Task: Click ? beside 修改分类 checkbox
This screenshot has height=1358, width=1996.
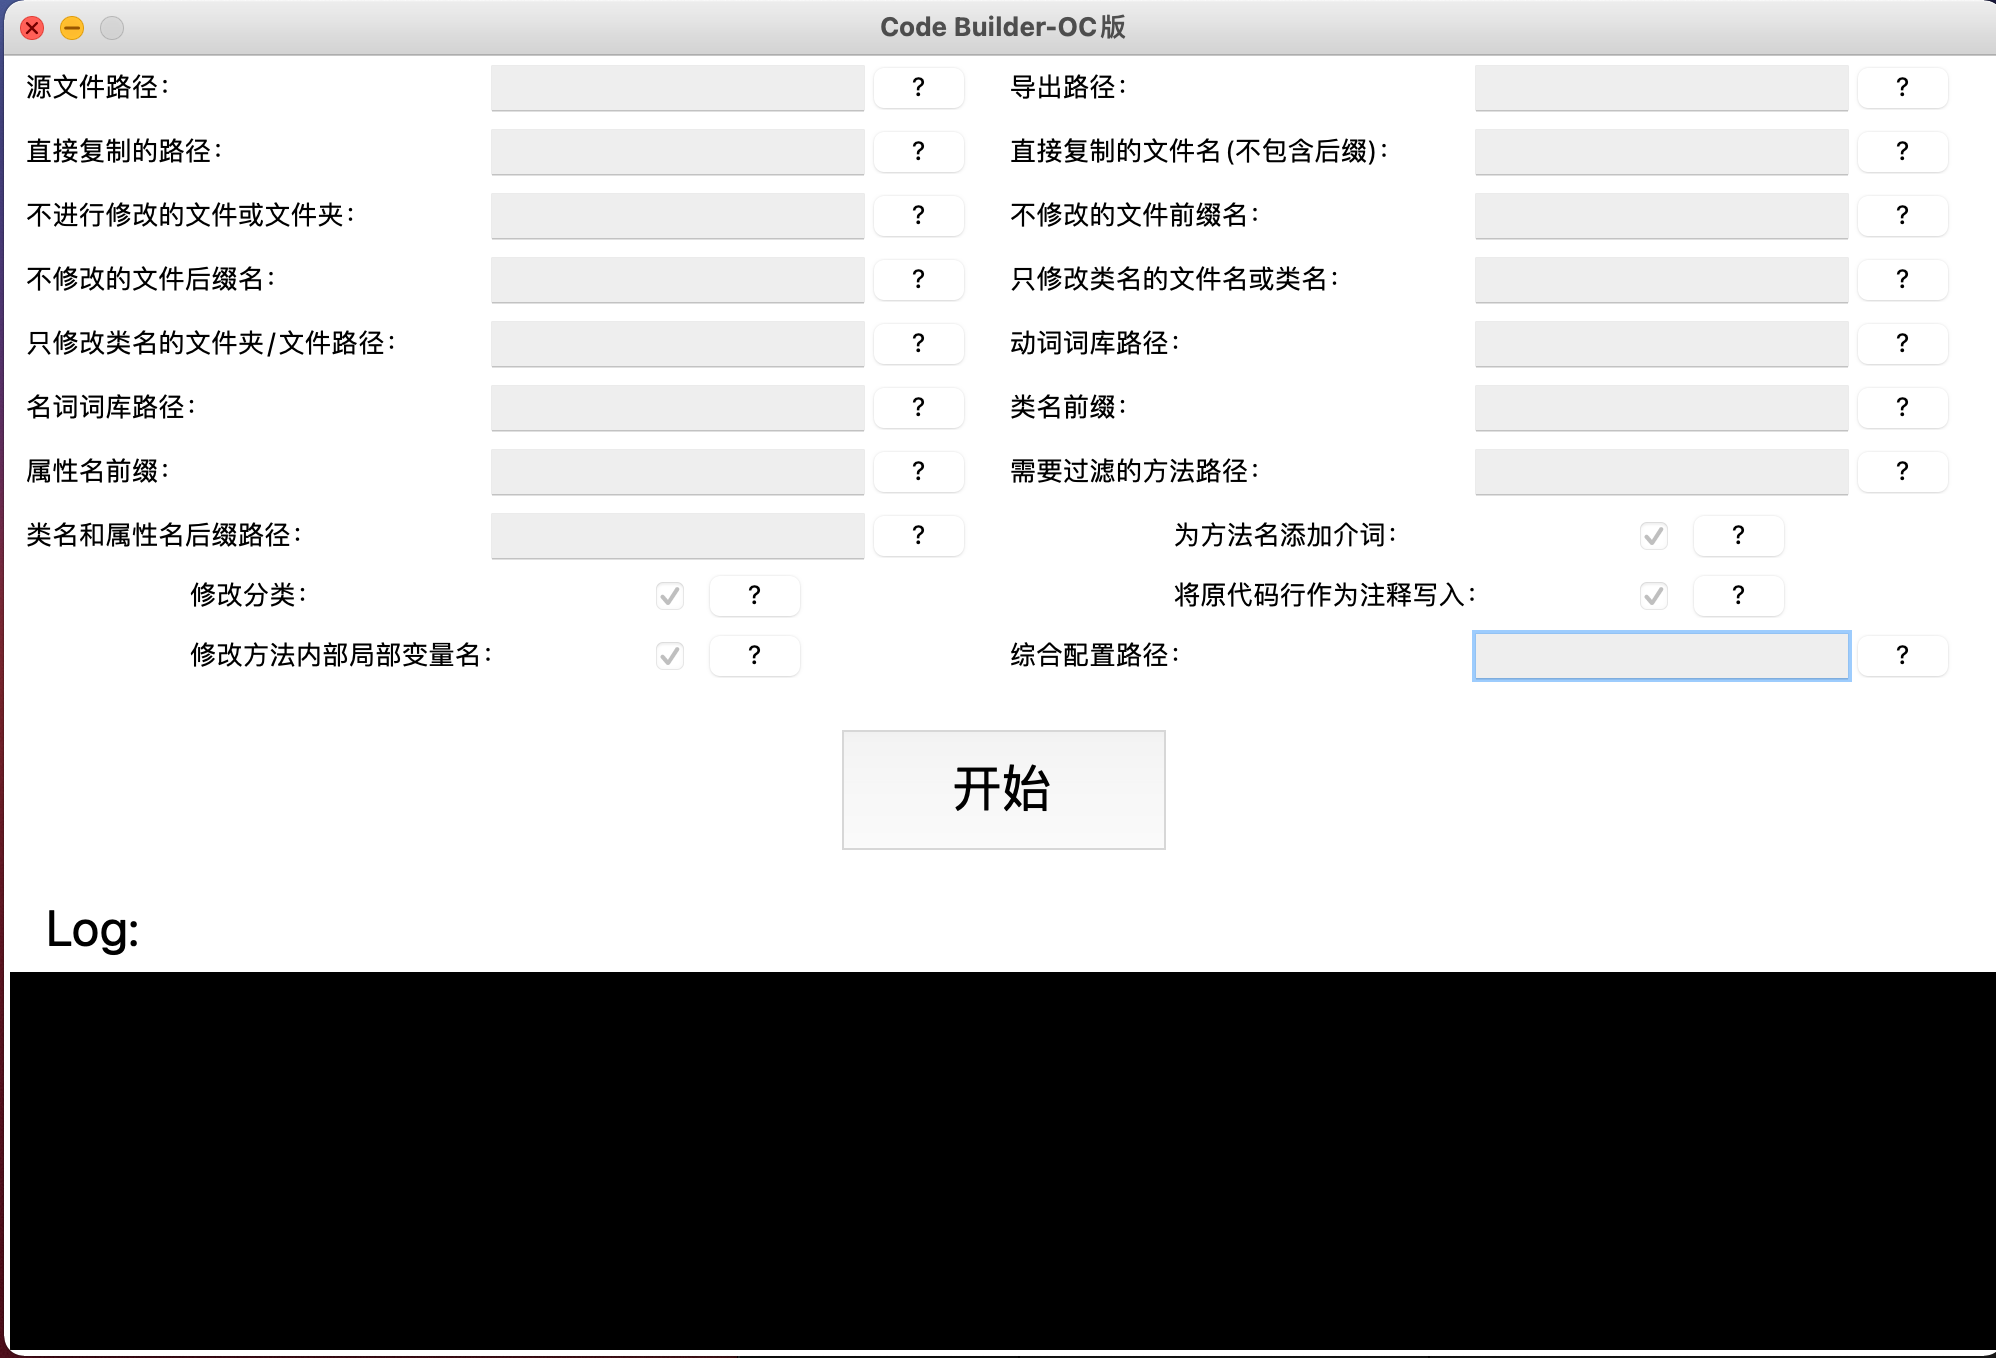Action: (754, 596)
